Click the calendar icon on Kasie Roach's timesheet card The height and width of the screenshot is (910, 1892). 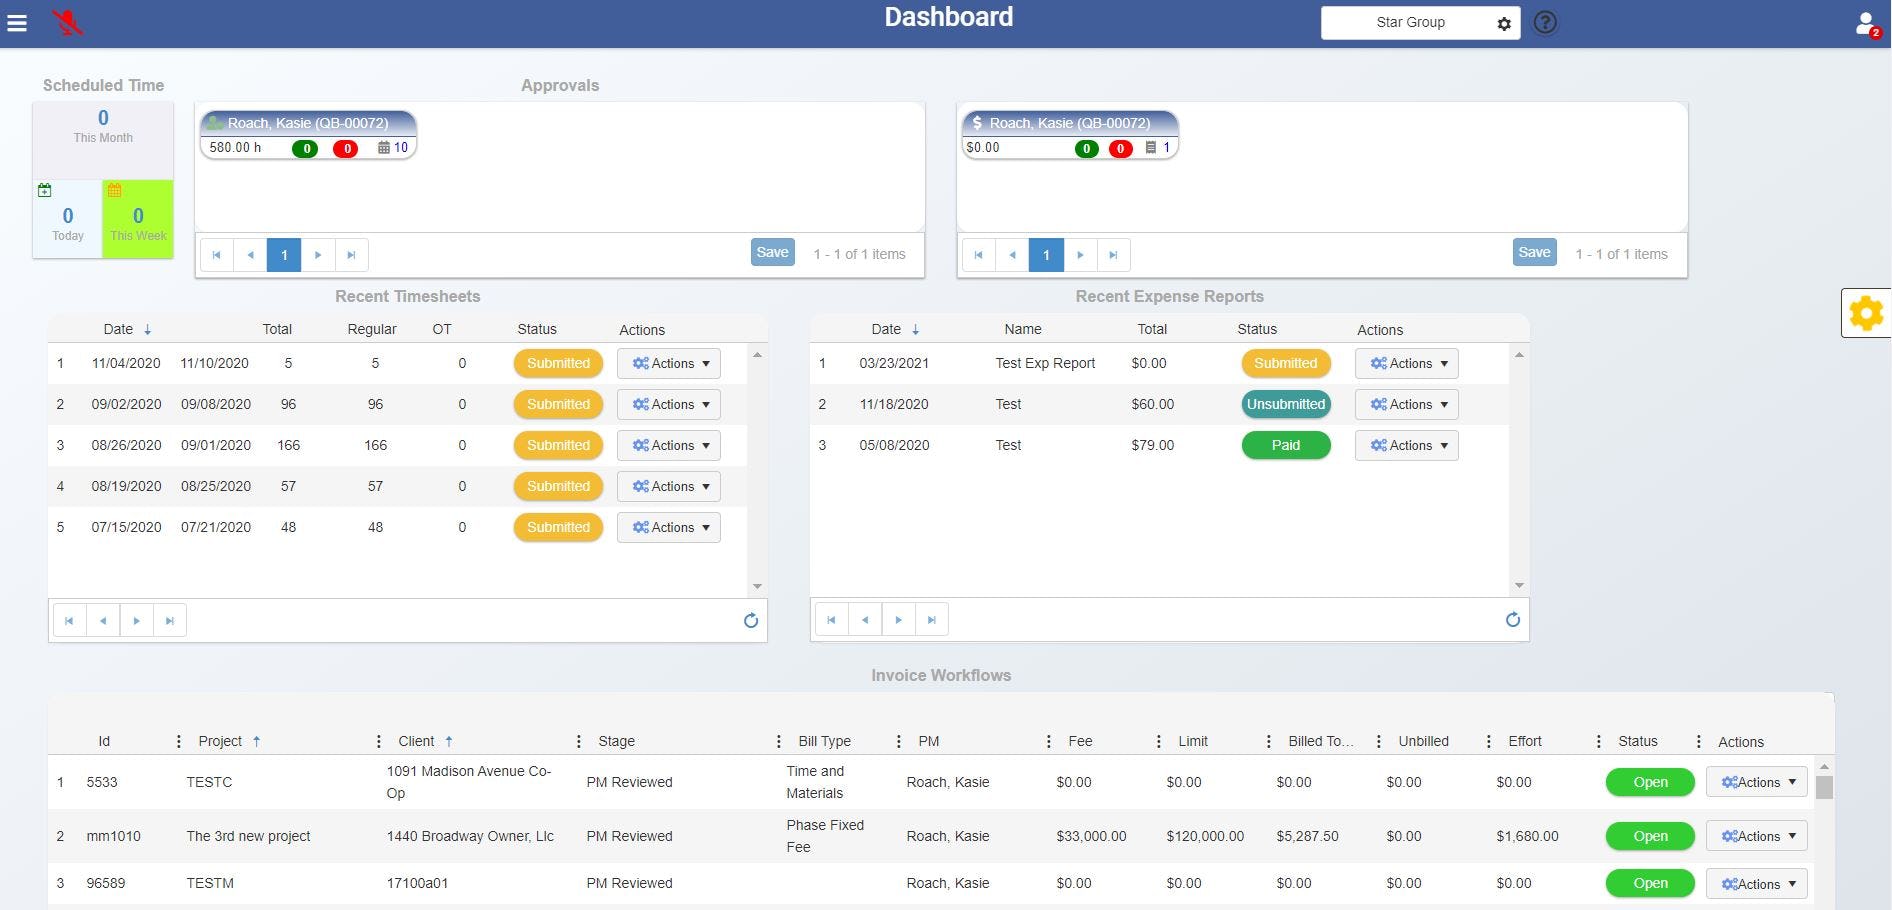point(384,147)
